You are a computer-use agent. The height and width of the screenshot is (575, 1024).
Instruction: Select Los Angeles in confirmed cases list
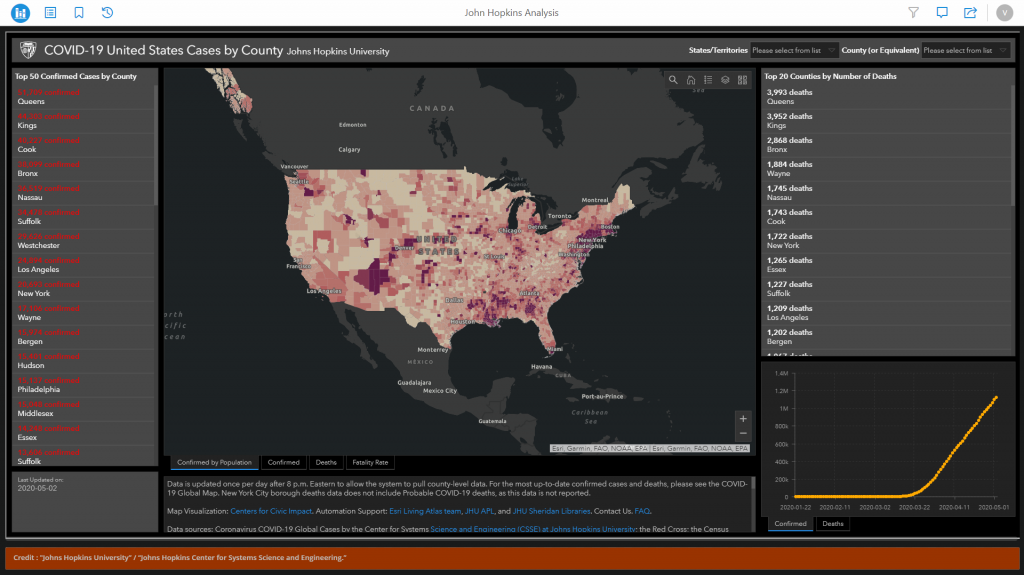(x=84, y=265)
